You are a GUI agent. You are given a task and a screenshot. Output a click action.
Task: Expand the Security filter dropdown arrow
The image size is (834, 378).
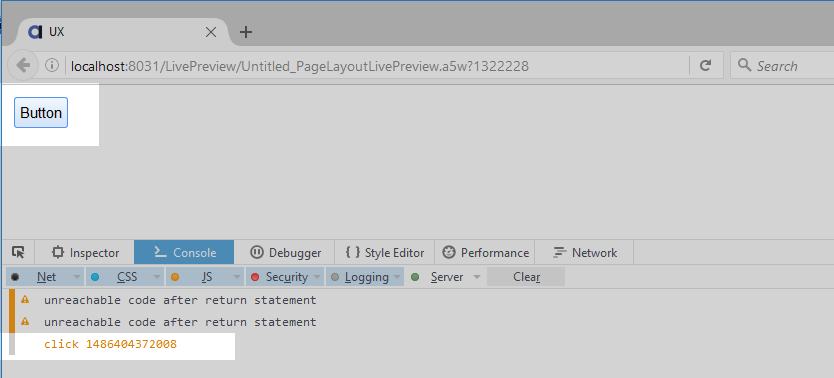(x=318, y=278)
